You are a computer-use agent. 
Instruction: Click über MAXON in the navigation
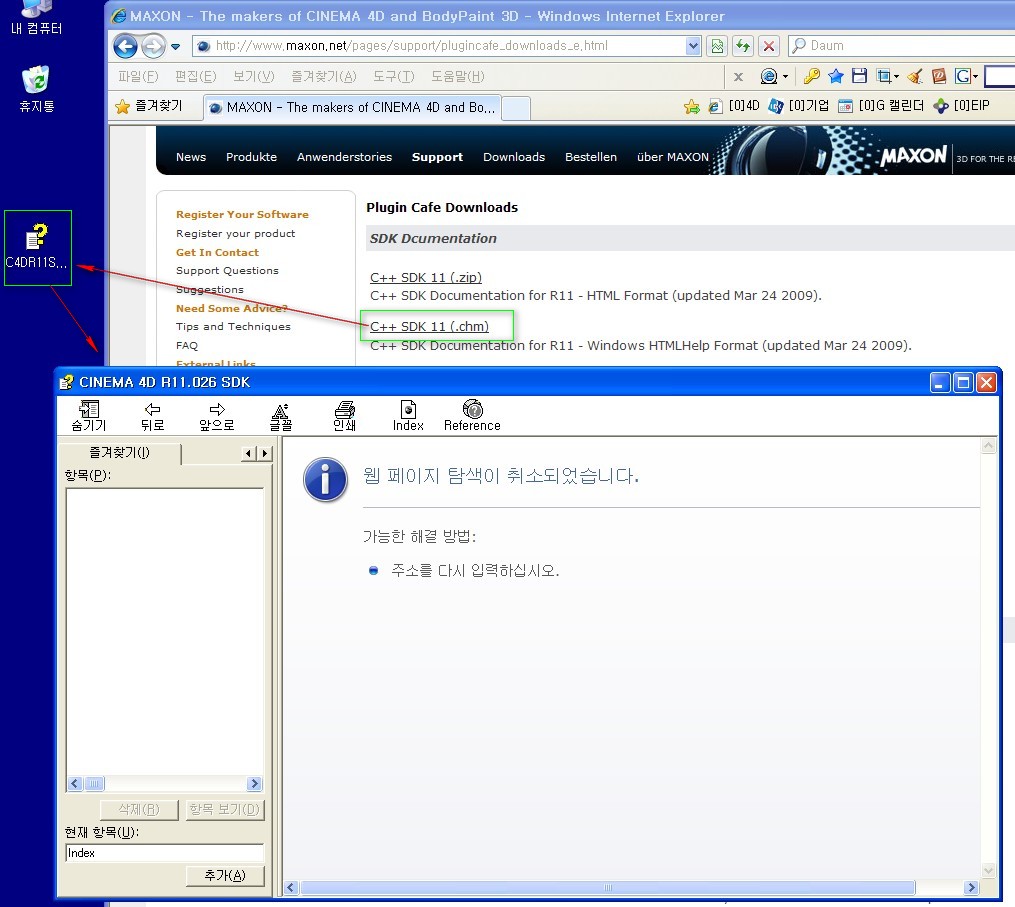(673, 157)
